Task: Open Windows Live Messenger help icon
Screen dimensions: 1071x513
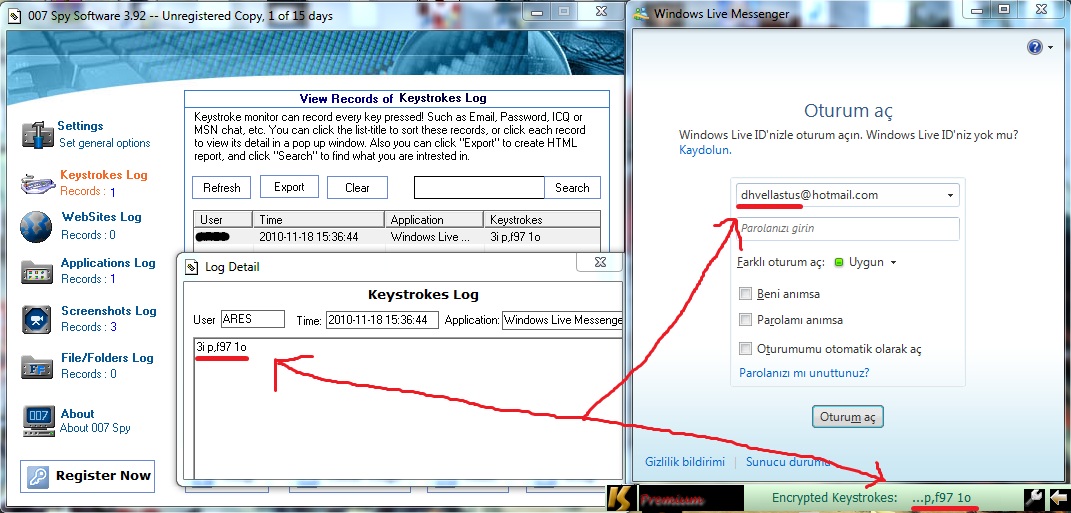Action: point(1034,47)
